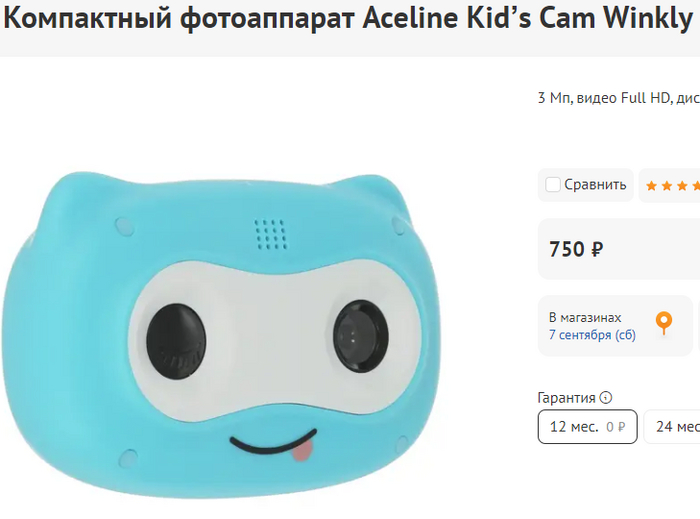This screenshot has width=700, height=519.
Task: Click the first orange rating star
Action: point(651,186)
